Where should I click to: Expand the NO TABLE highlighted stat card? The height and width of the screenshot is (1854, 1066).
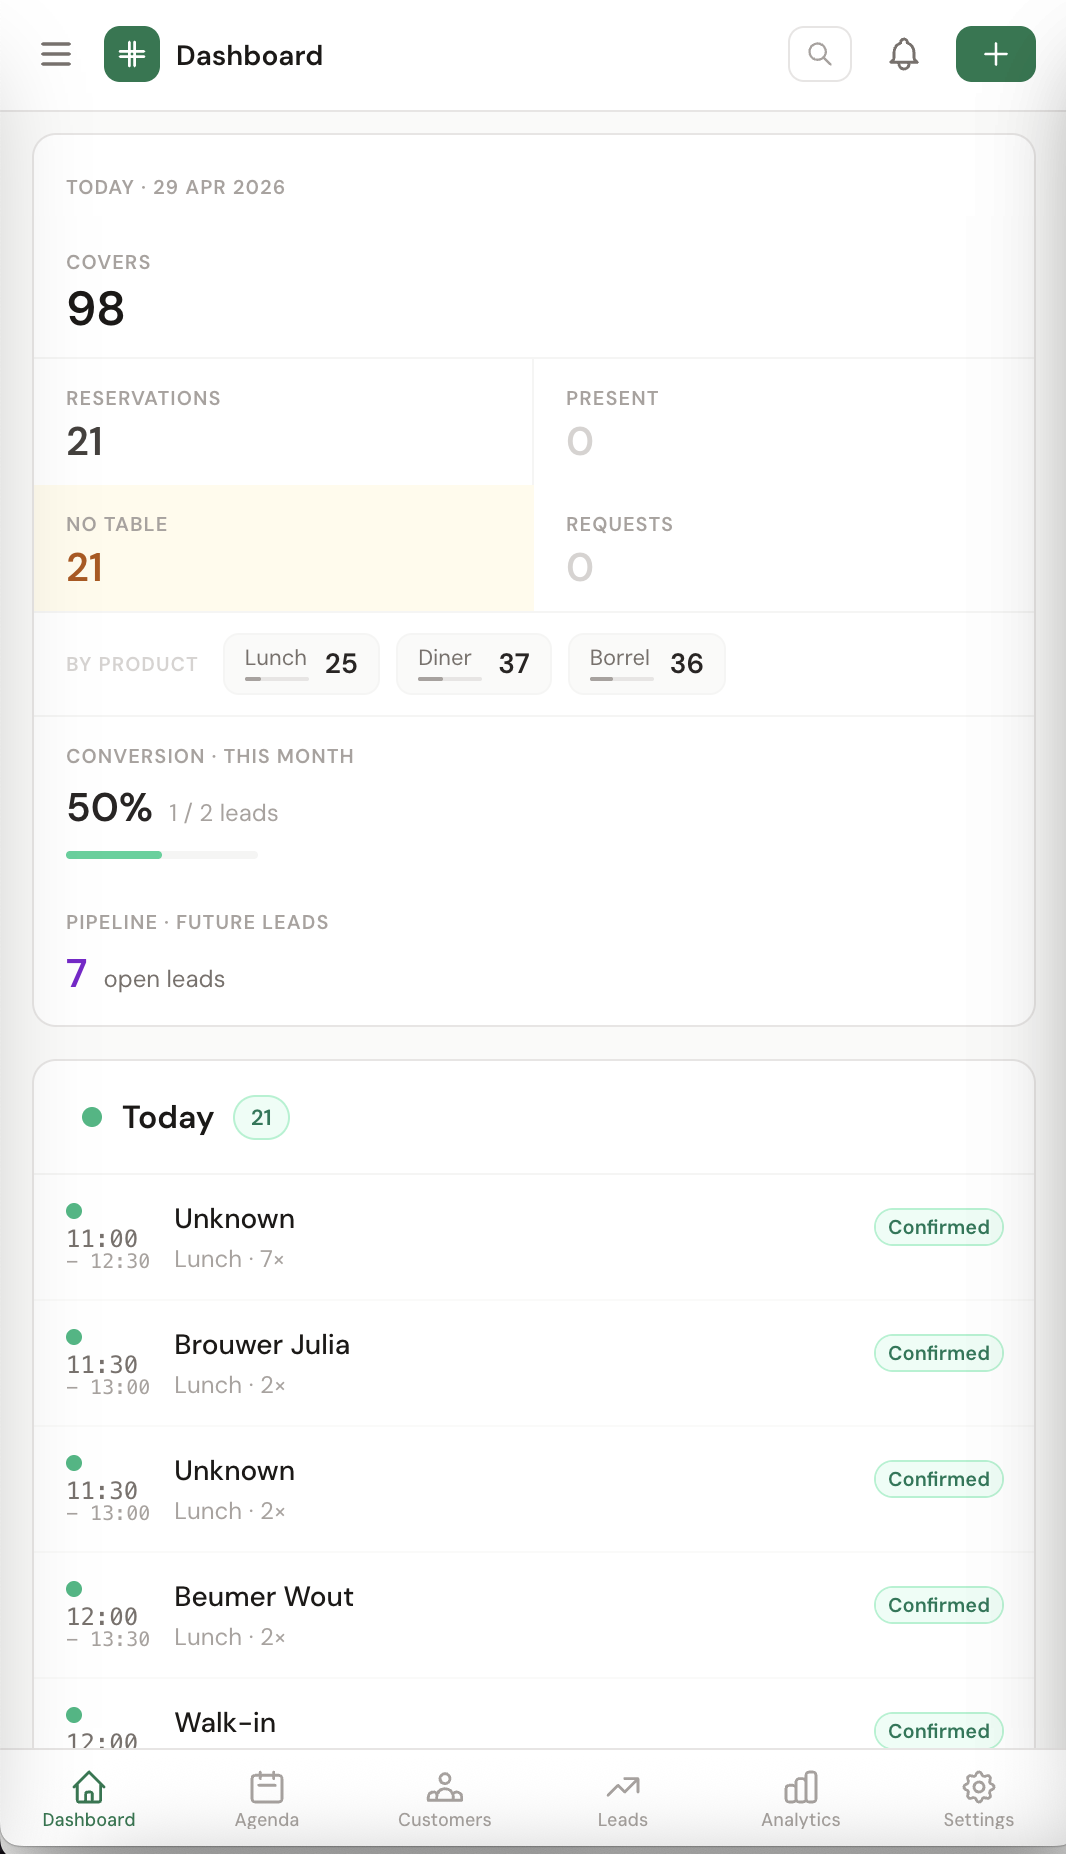click(284, 549)
